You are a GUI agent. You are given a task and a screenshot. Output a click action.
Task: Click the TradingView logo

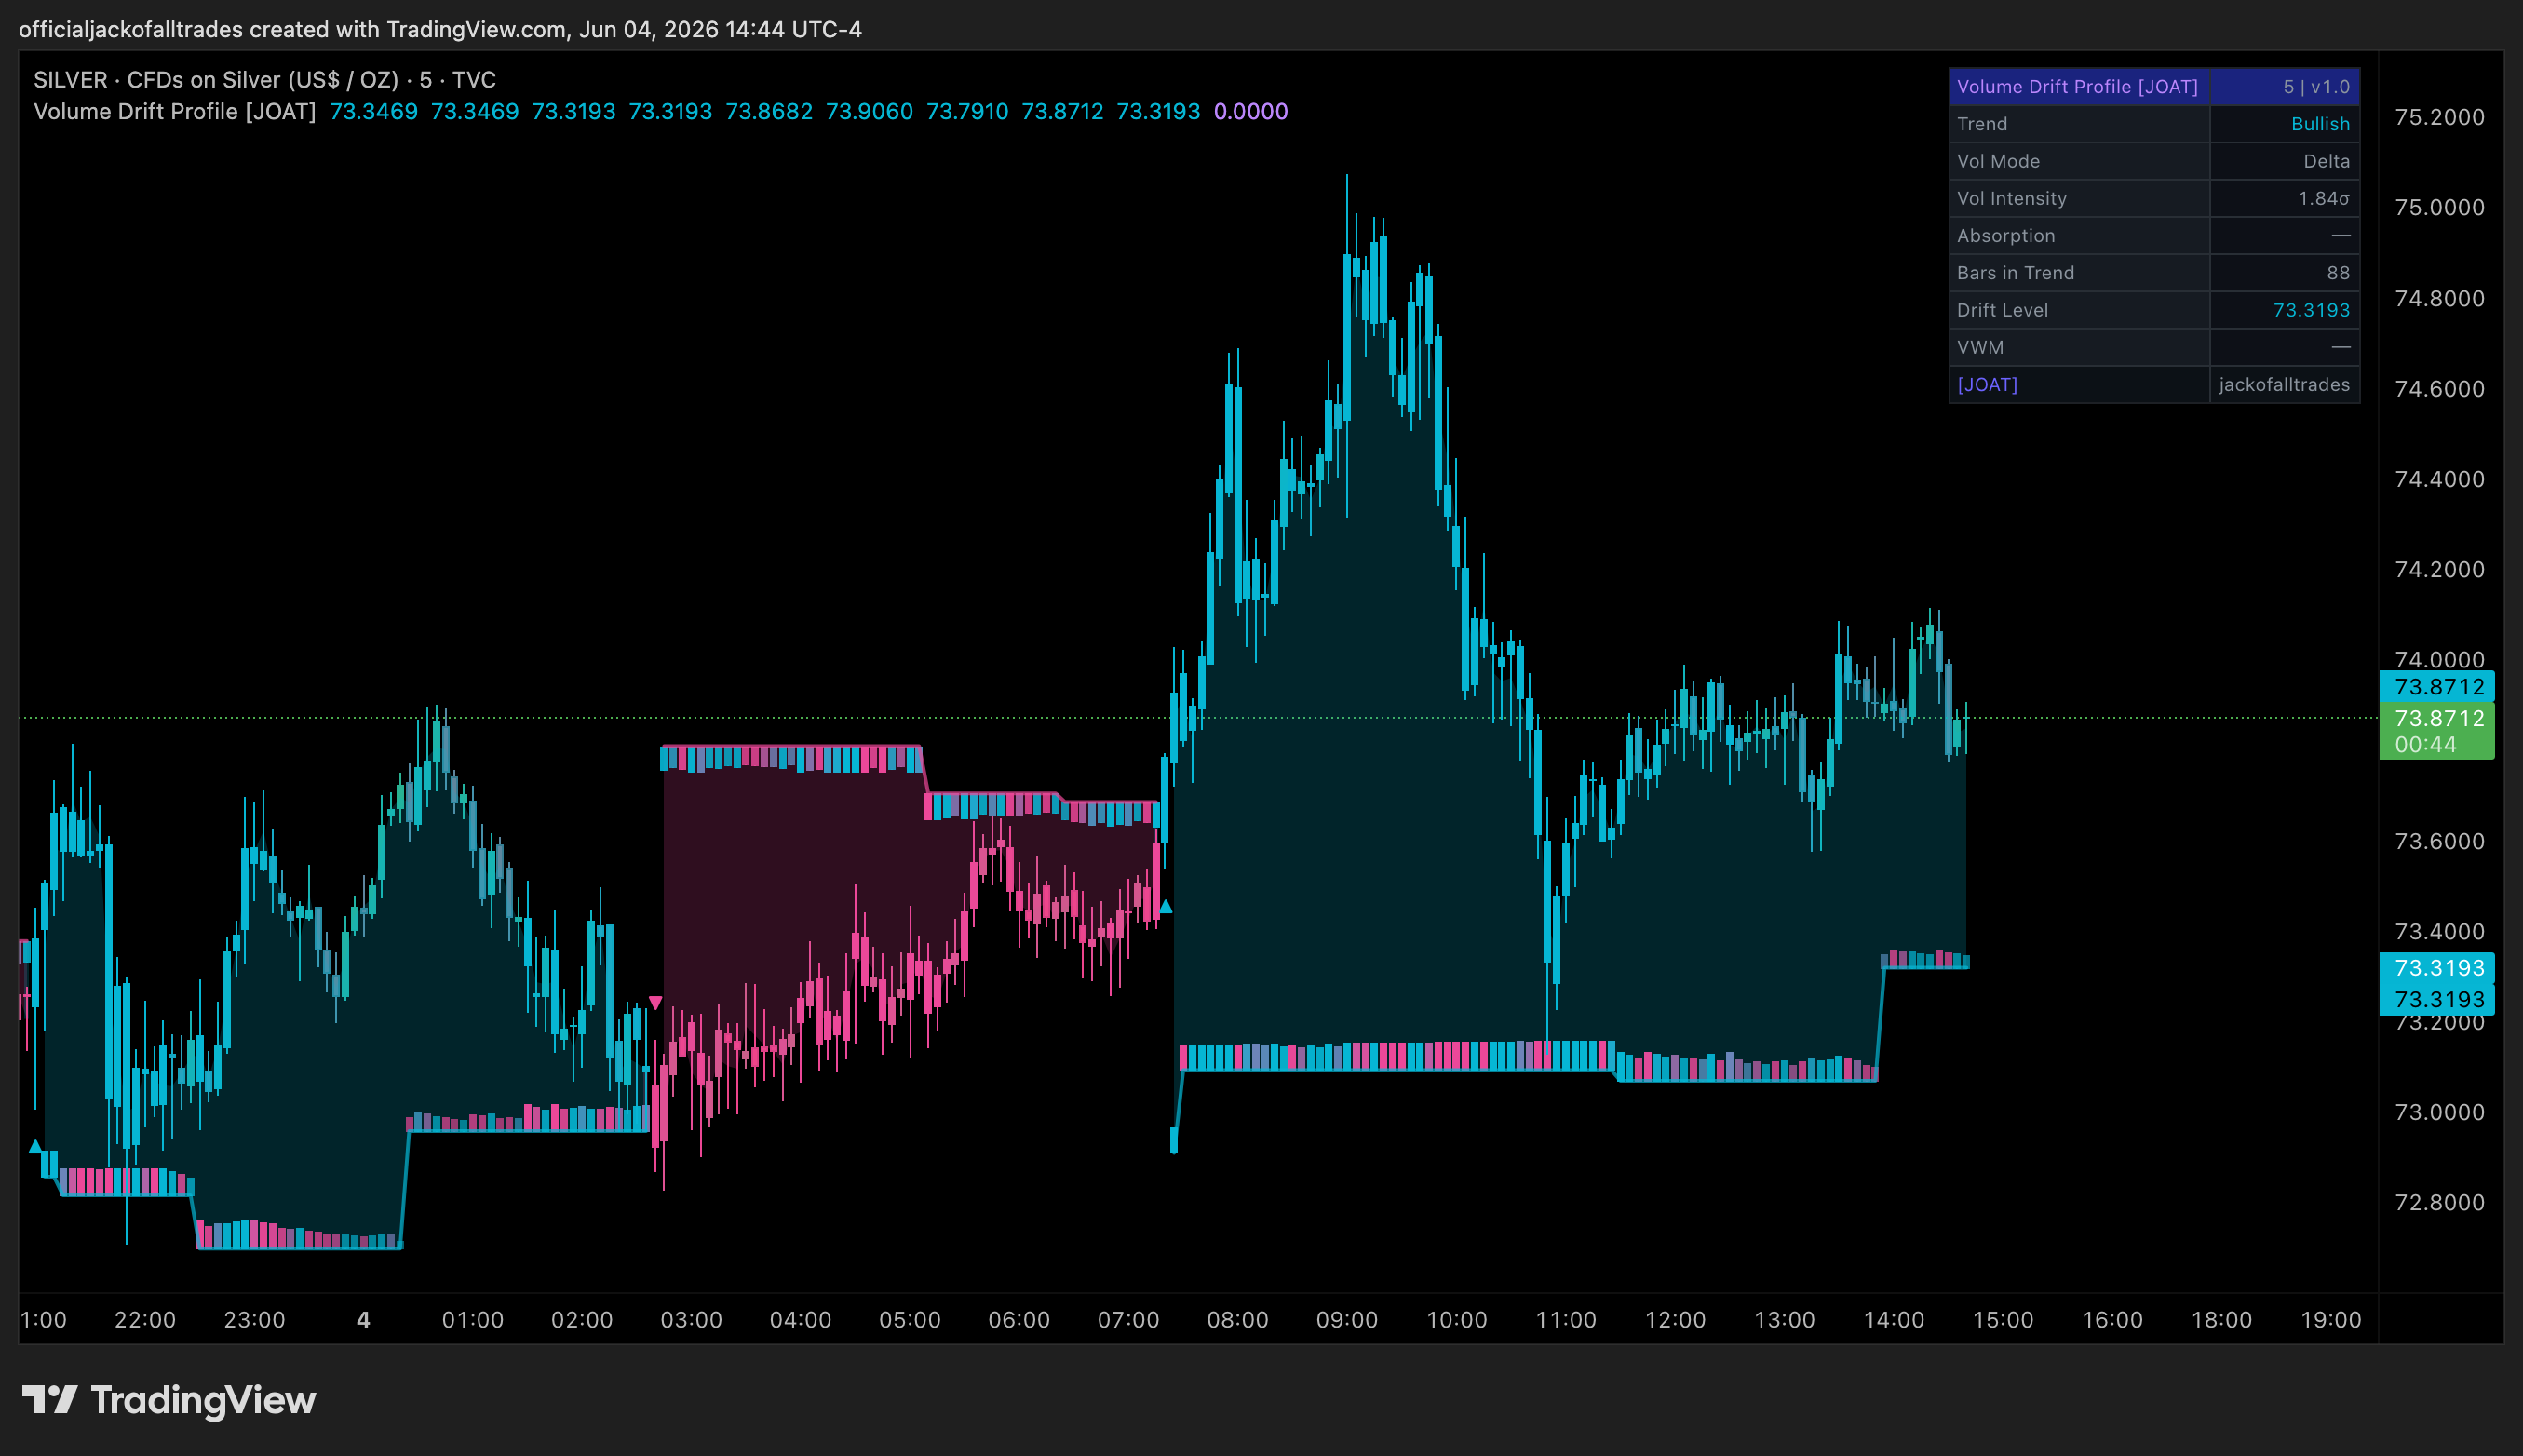click(x=168, y=1400)
